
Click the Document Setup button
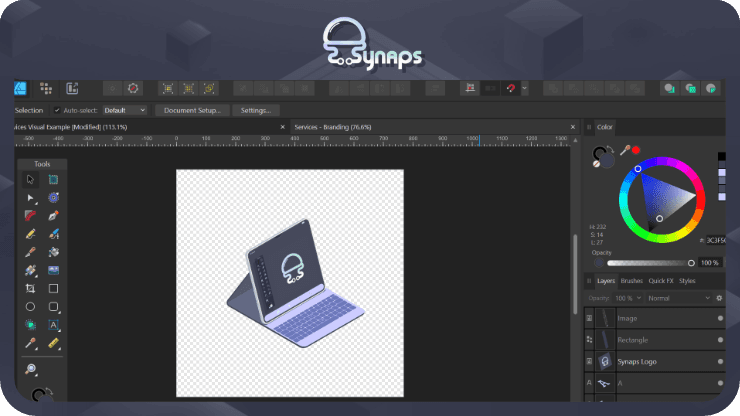point(192,110)
